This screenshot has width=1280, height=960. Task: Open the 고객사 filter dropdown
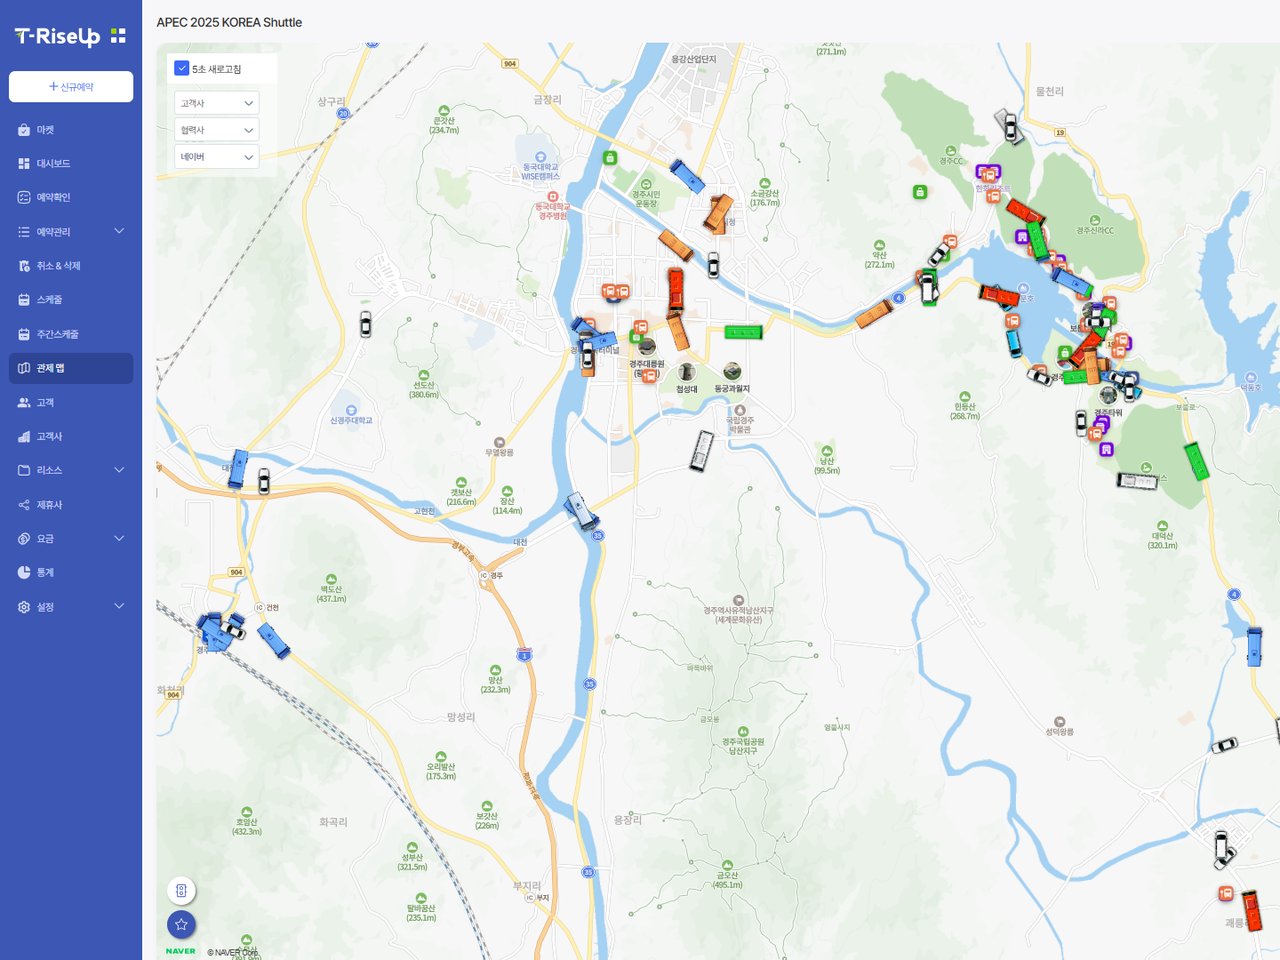pyautogui.click(x=217, y=103)
